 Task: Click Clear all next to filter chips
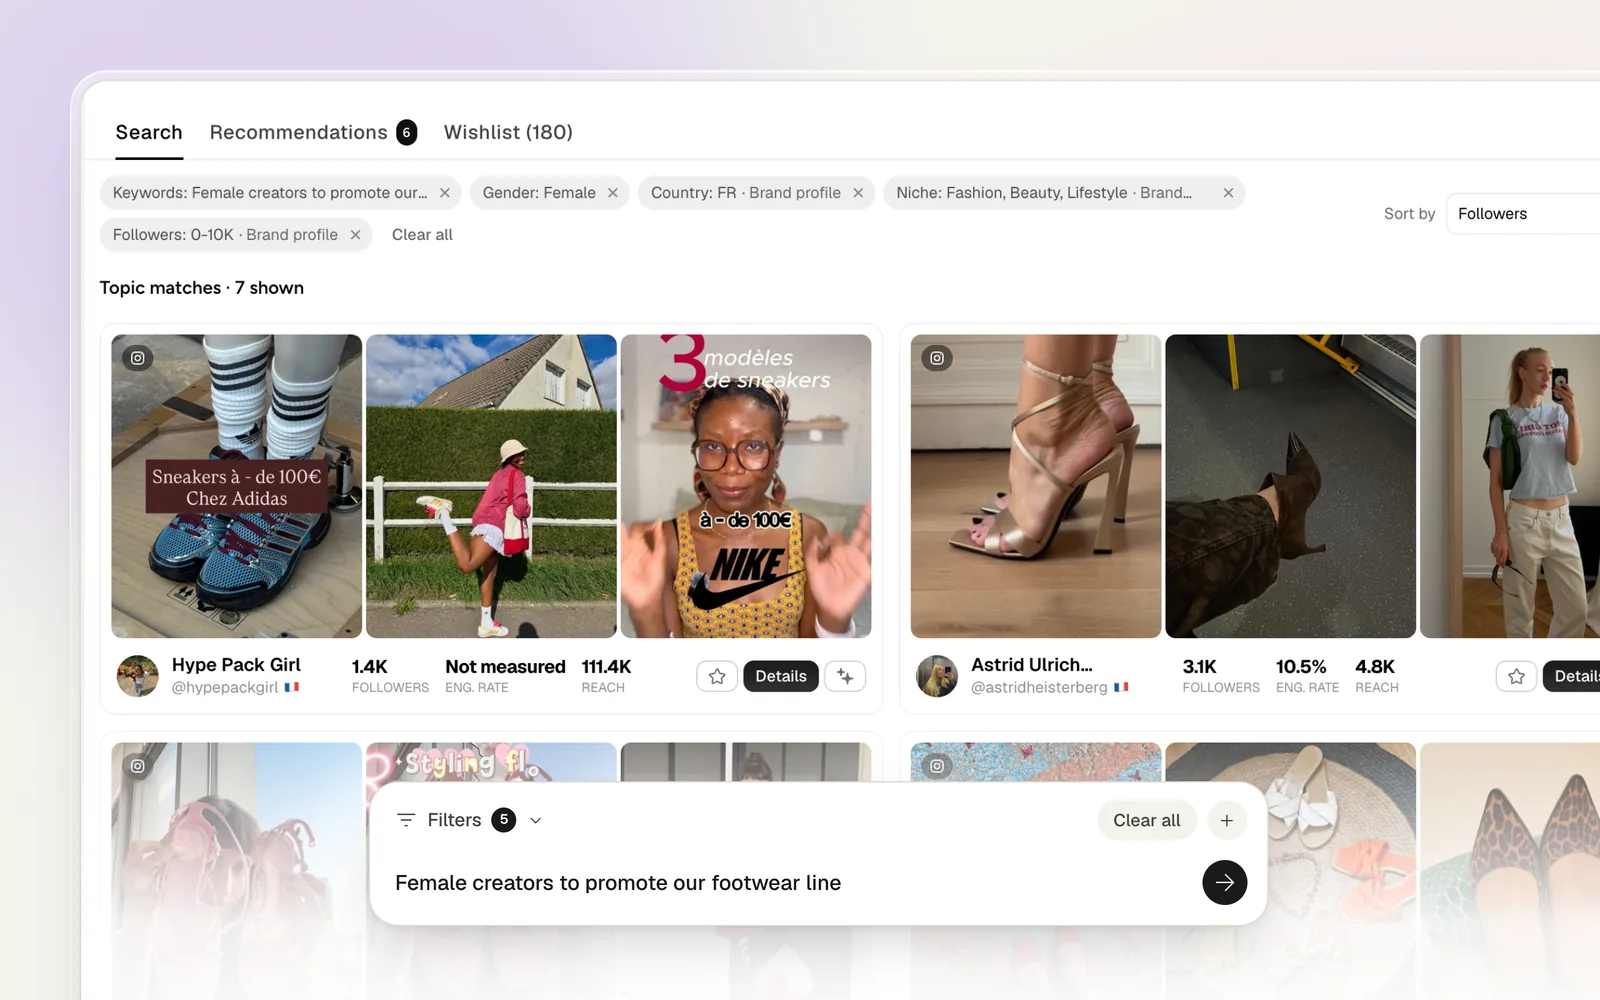click(x=422, y=235)
